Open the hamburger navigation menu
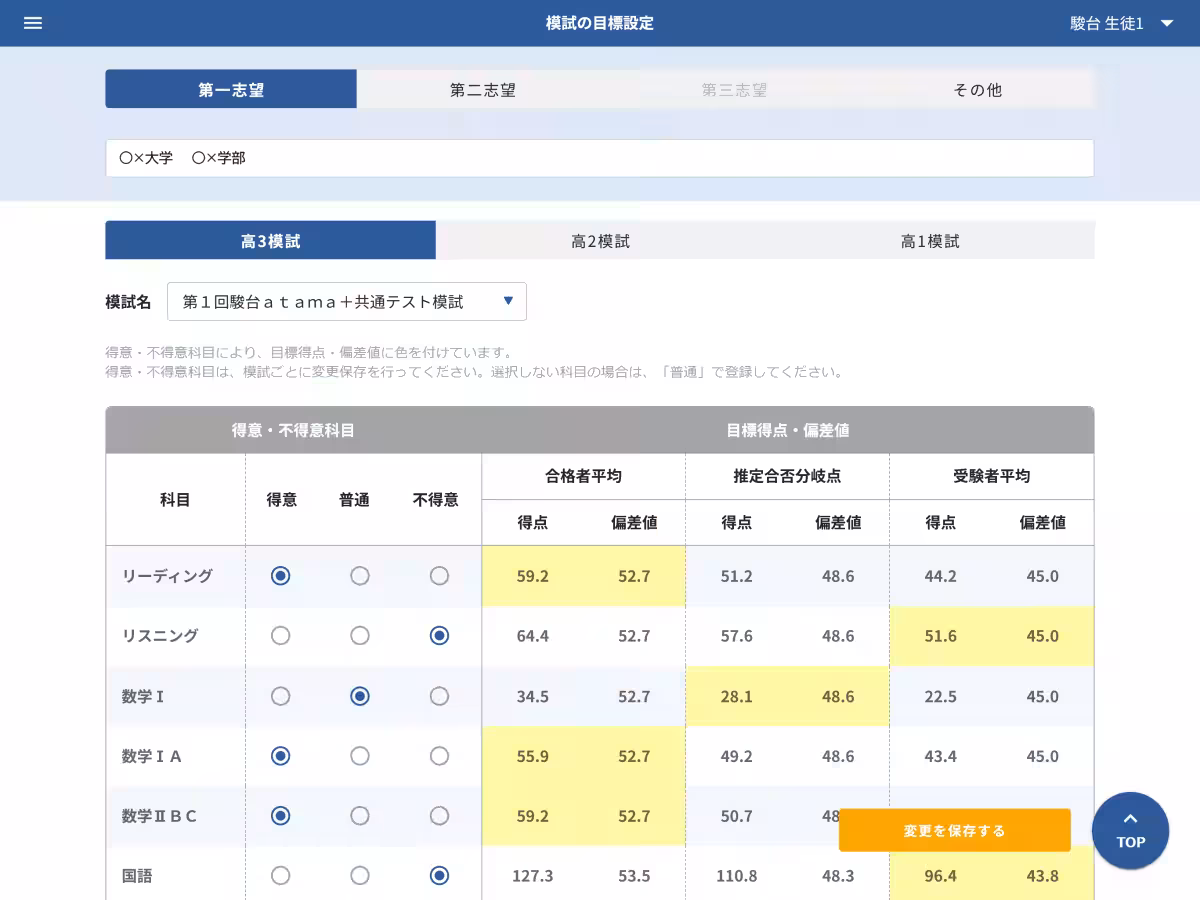 pyautogui.click(x=33, y=22)
